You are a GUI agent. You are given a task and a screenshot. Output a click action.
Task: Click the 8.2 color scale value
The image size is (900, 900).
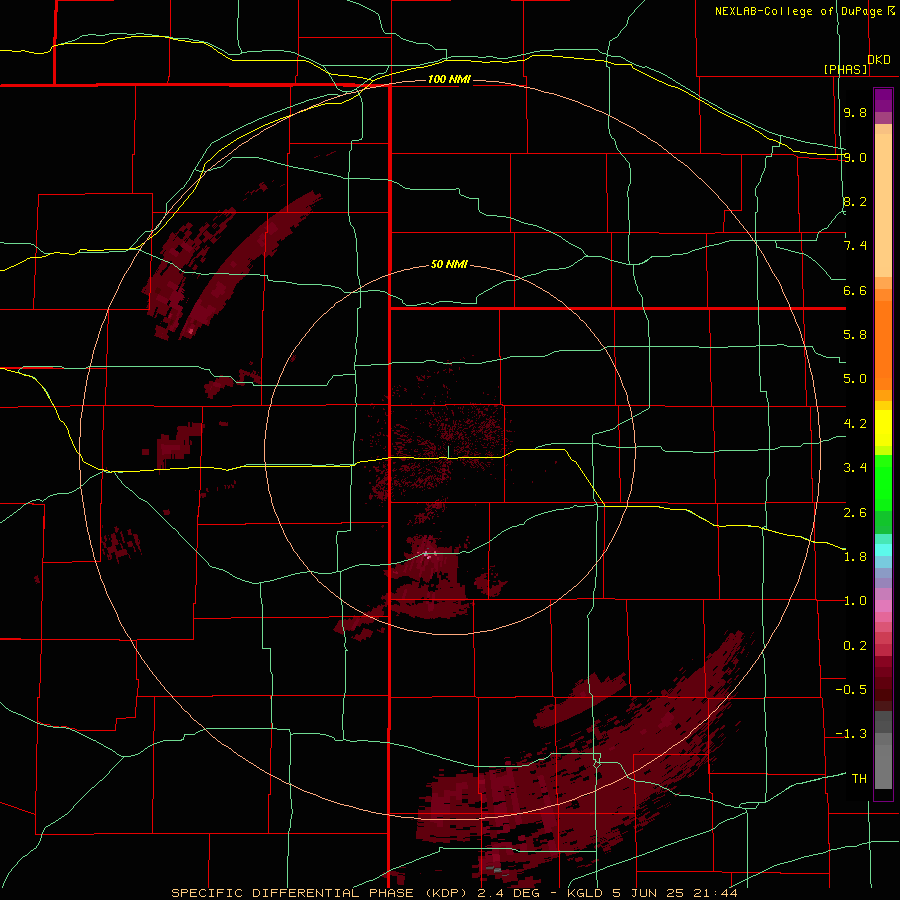[x=855, y=201]
